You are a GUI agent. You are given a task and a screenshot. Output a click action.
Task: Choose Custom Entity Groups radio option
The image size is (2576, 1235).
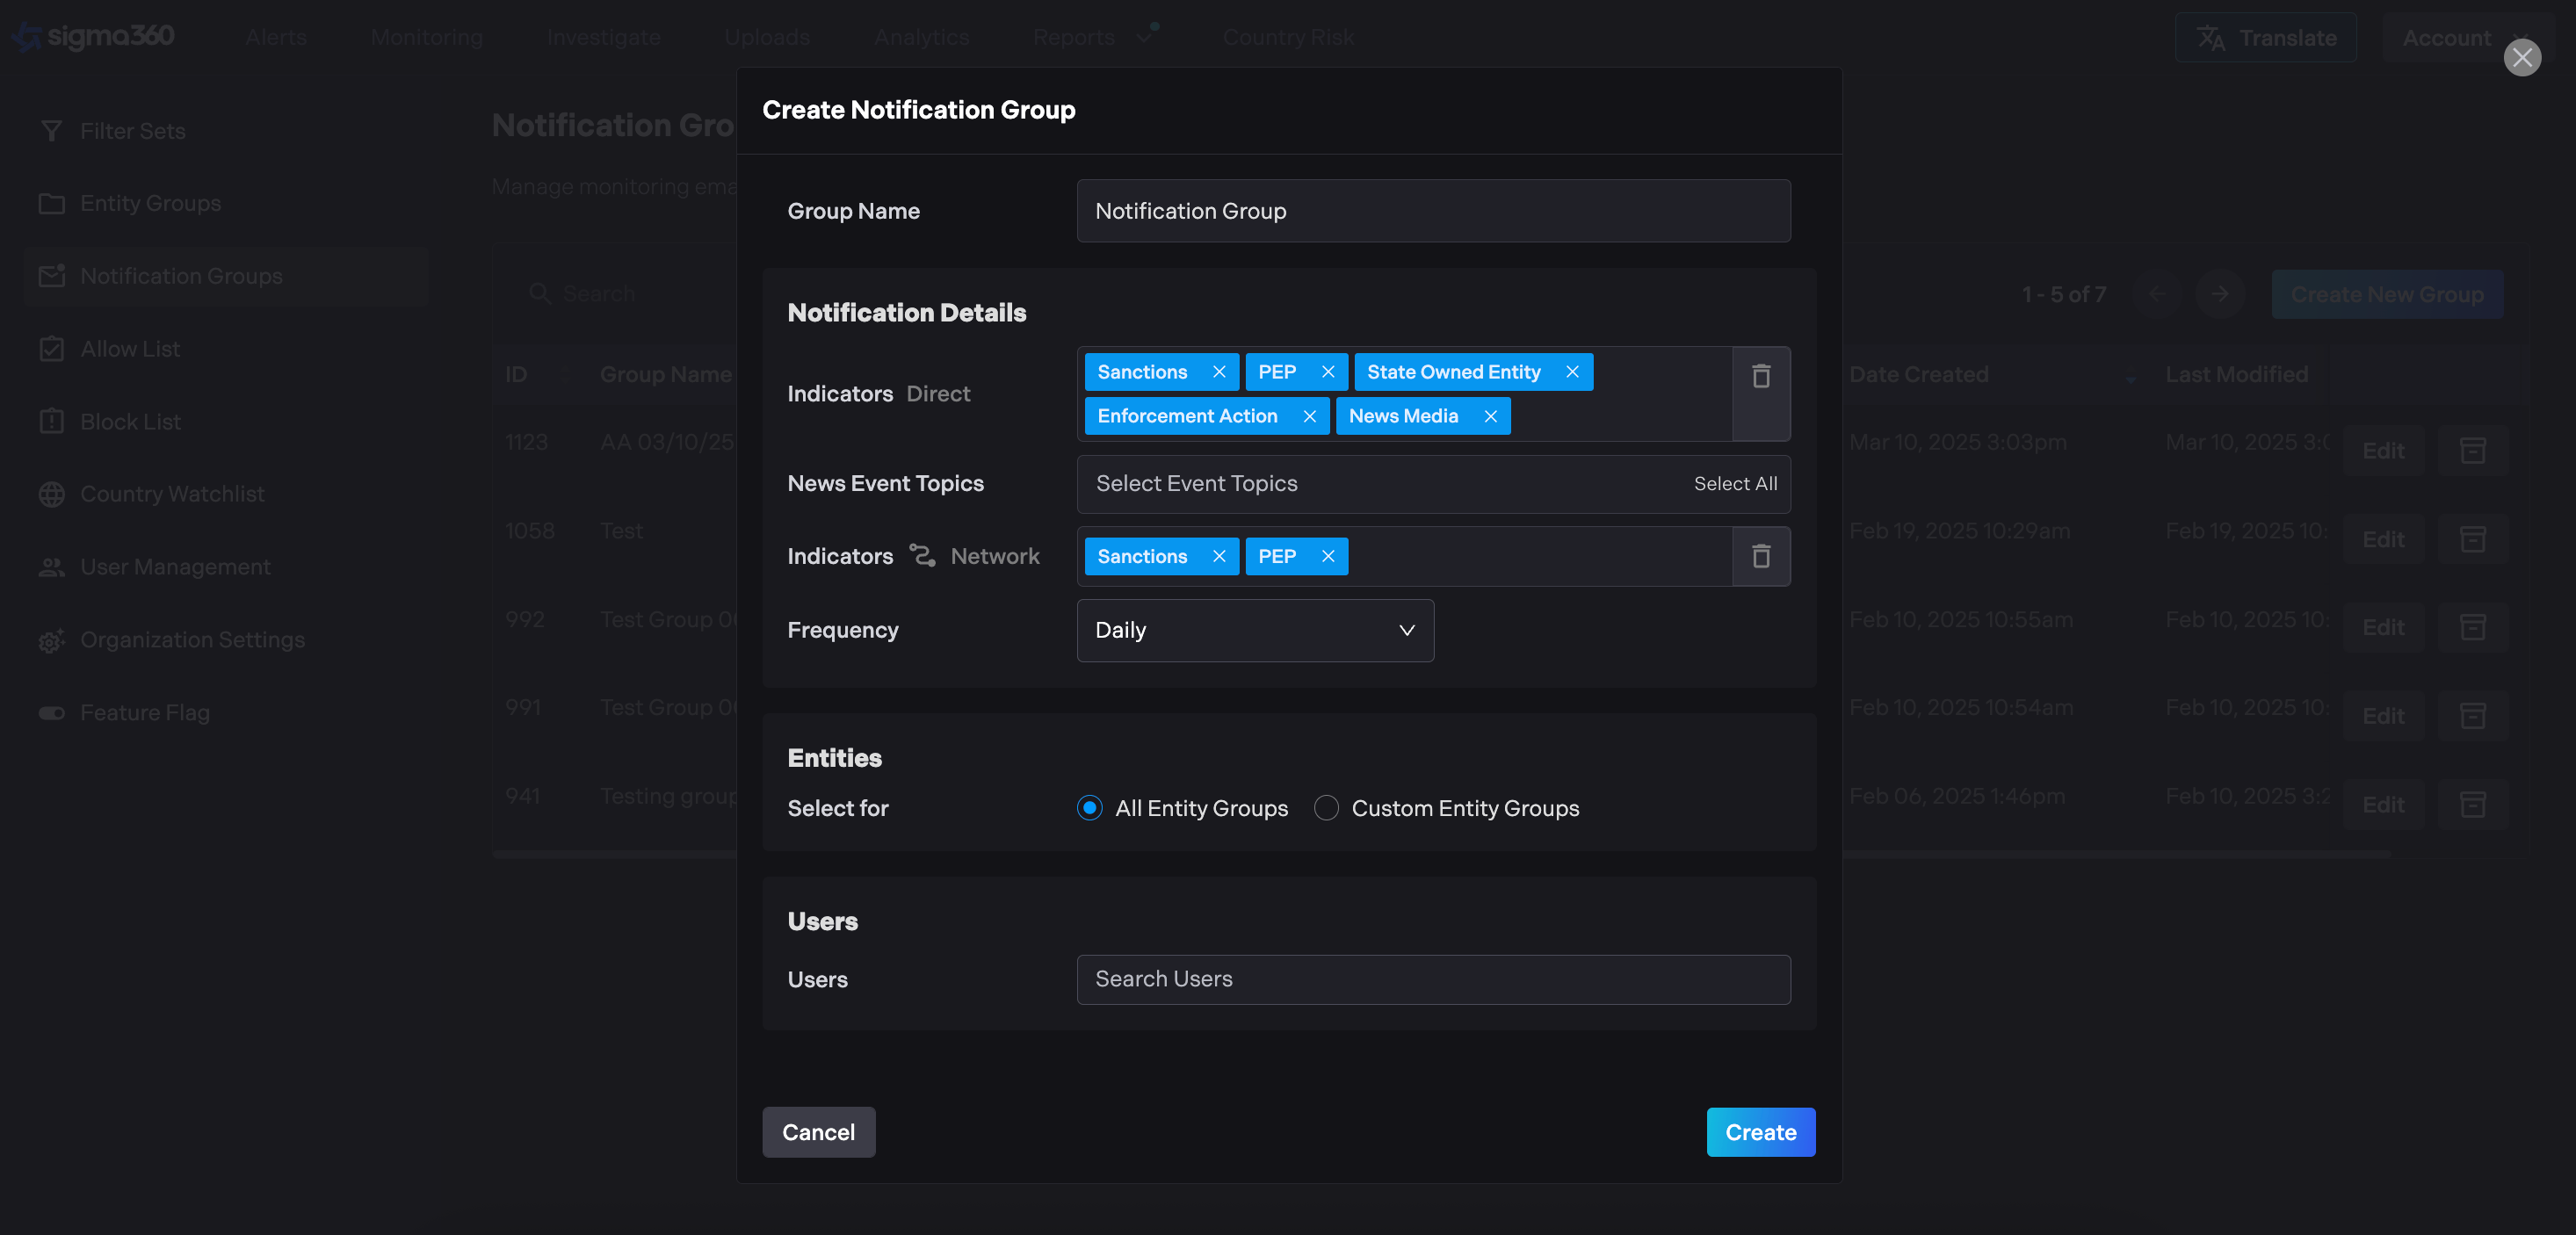click(x=1325, y=808)
